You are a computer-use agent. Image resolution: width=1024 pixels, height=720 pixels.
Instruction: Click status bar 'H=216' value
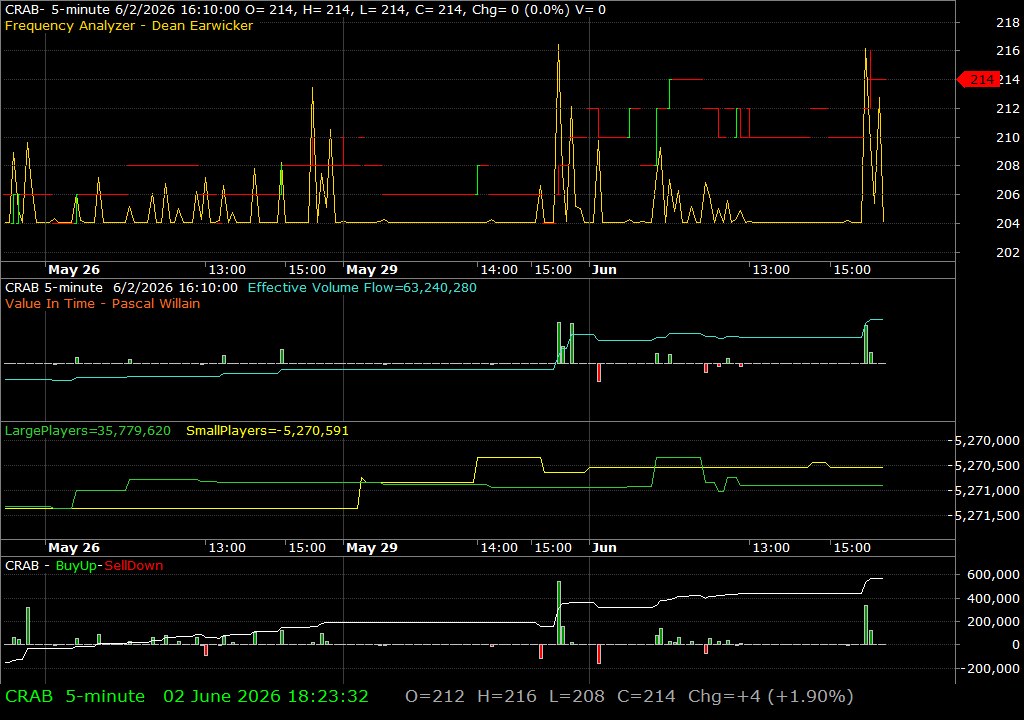click(x=507, y=696)
